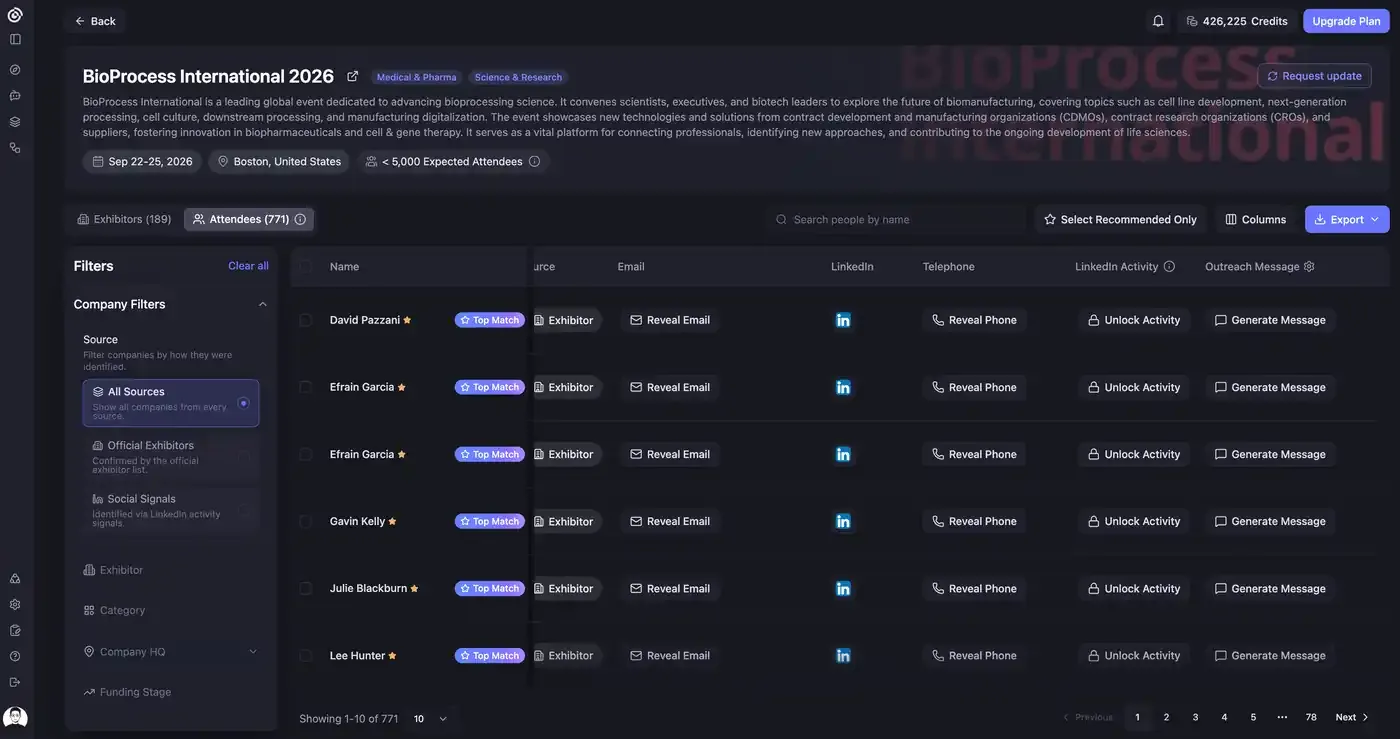Click the Top Match badge for Lee Hunter
Image resolution: width=1400 pixels, height=739 pixels.
[x=490, y=655]
